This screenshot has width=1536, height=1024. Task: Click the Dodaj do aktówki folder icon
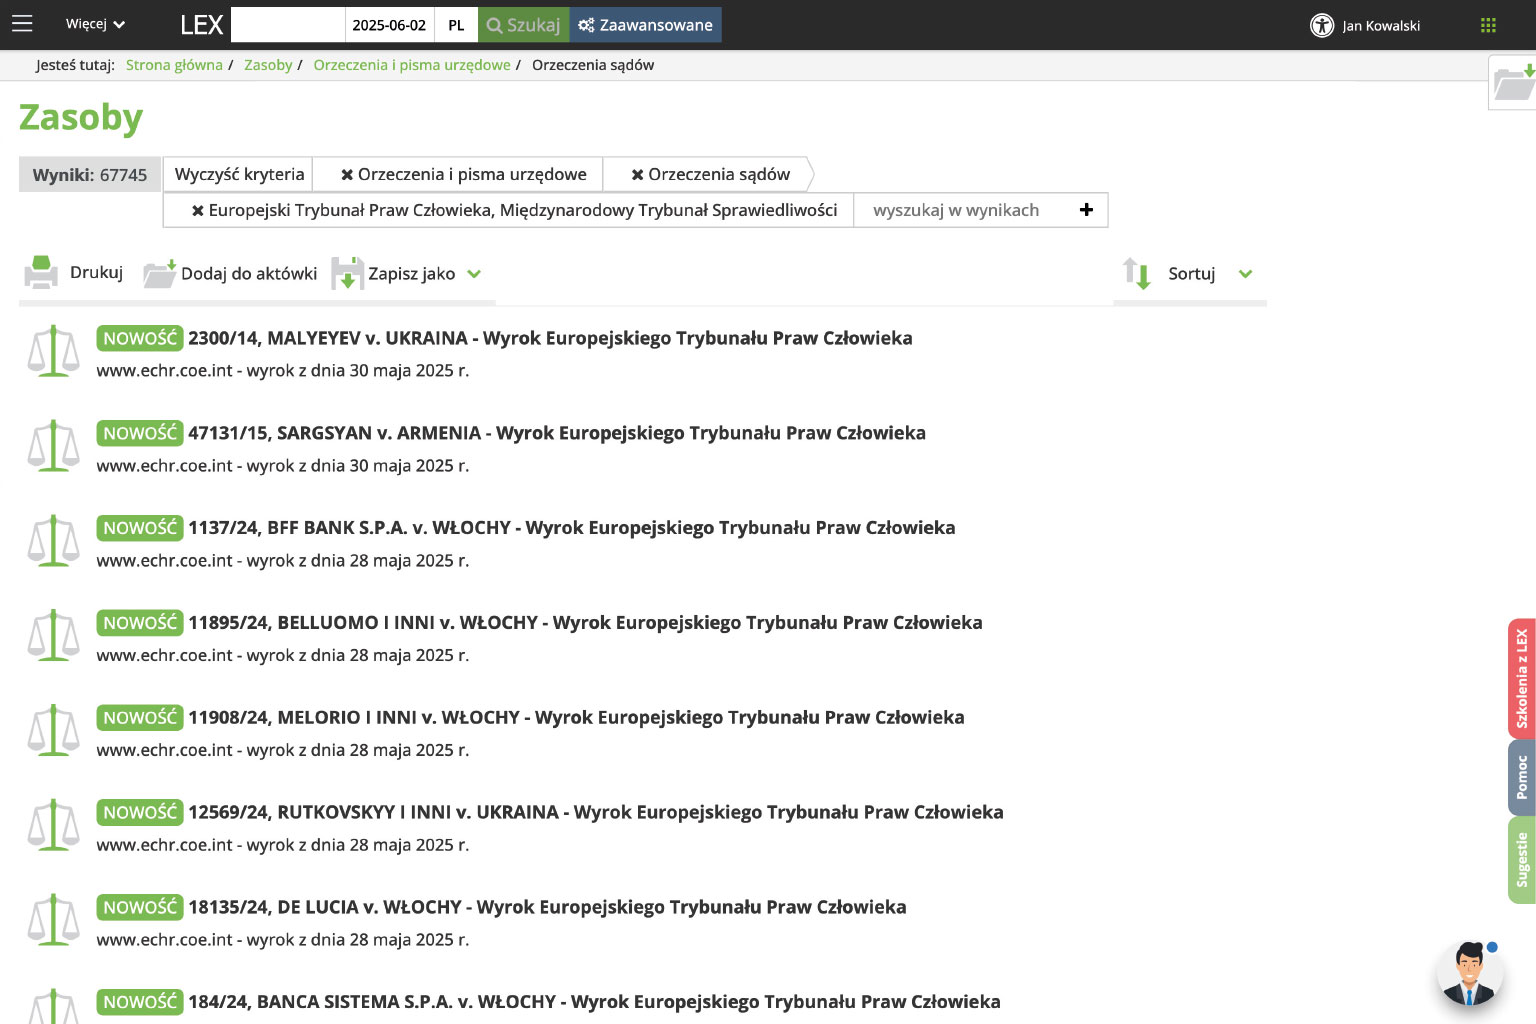coord(159,273)
